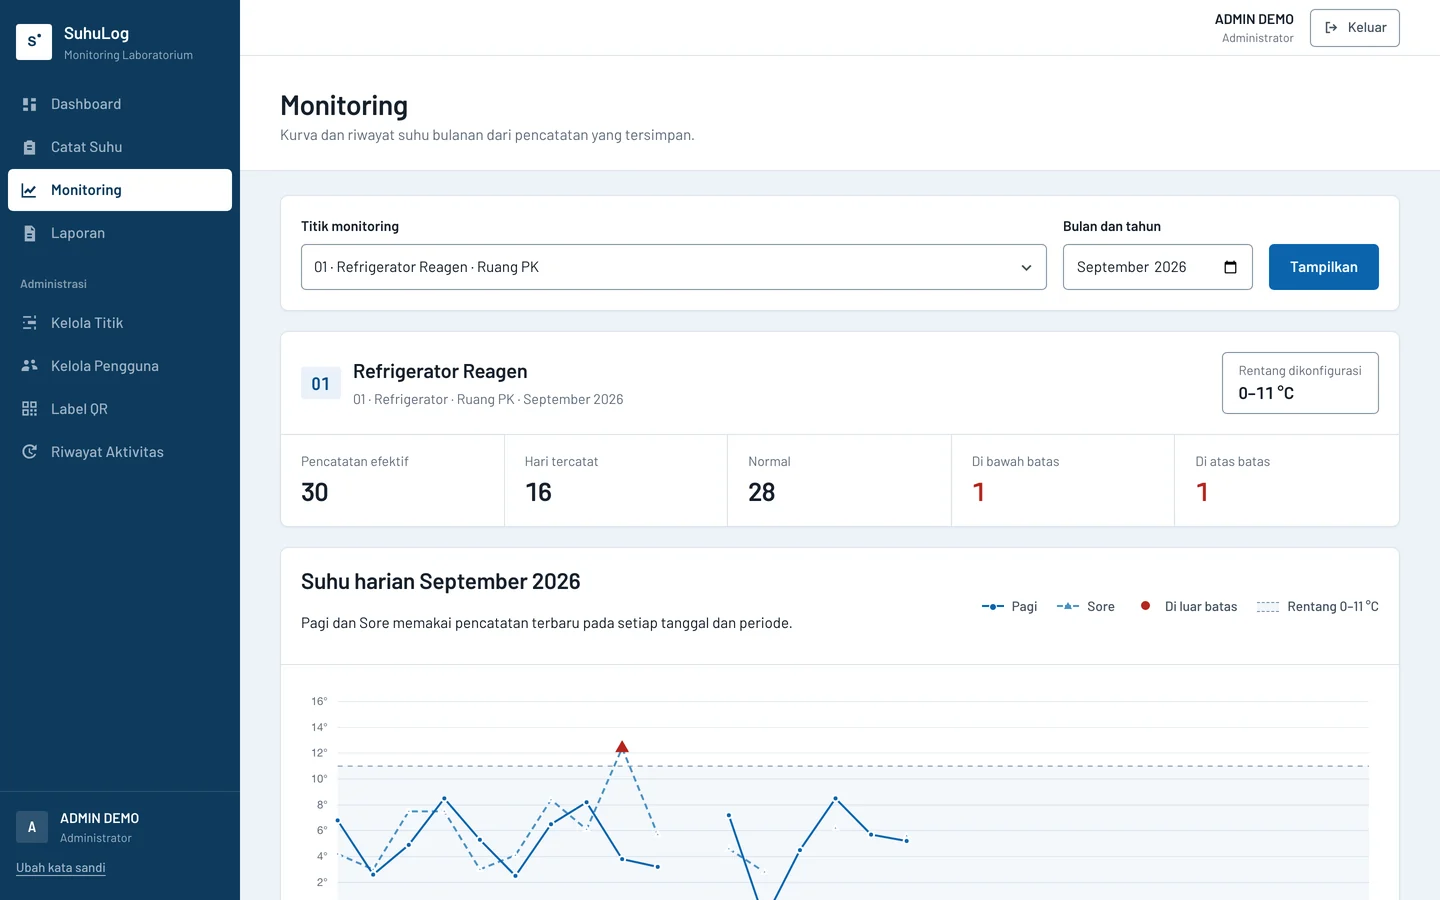Click the Label QR code icon
1440x900 pixels.
pos(29,409)
